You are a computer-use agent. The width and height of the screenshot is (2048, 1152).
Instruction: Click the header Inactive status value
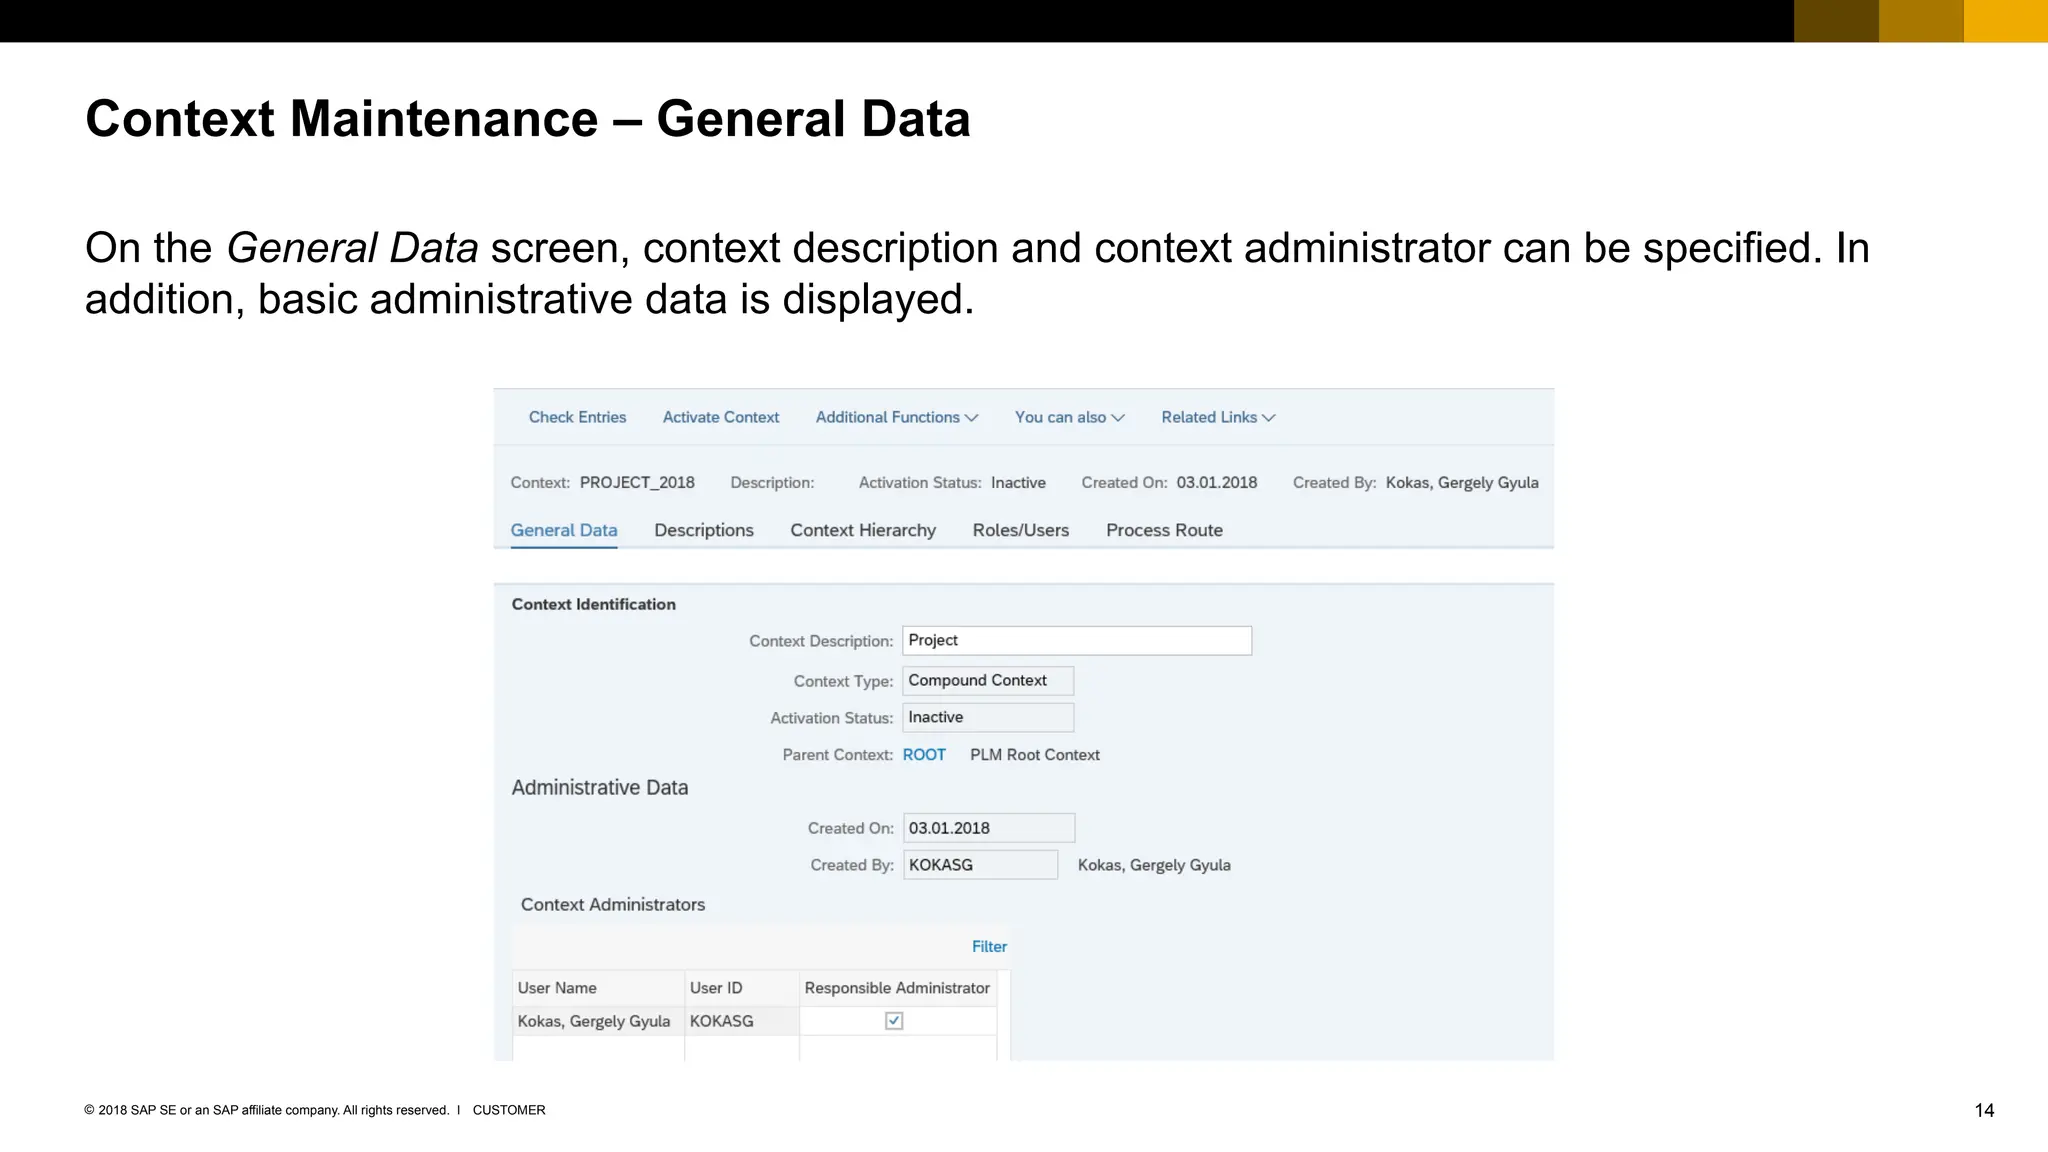pos(1018,482)
